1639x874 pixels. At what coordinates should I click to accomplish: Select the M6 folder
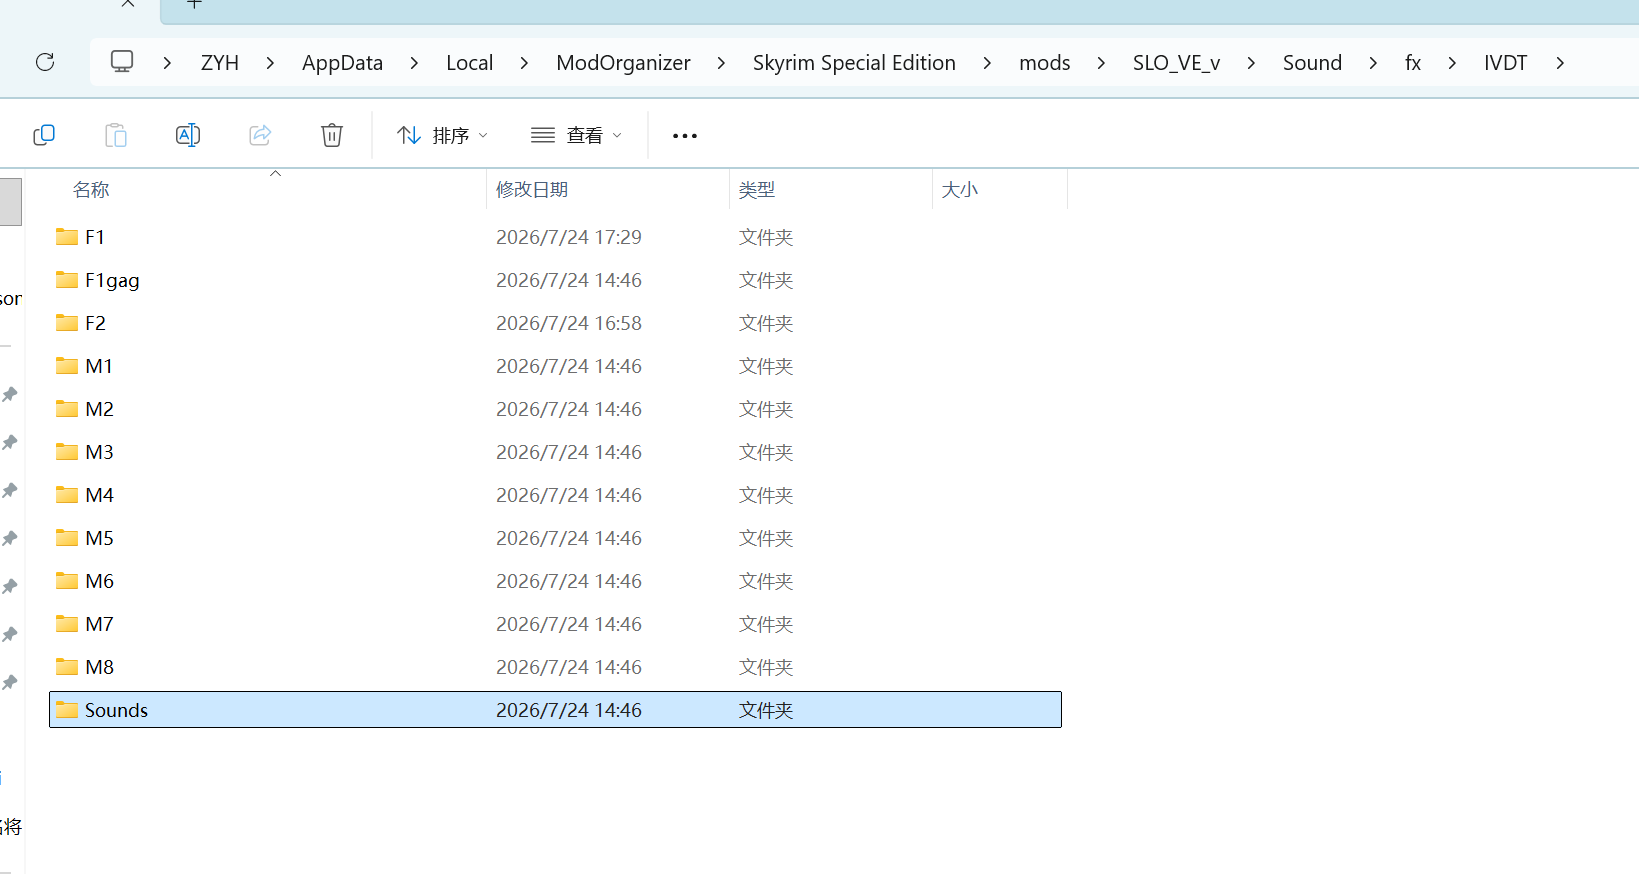coord(555,581)
